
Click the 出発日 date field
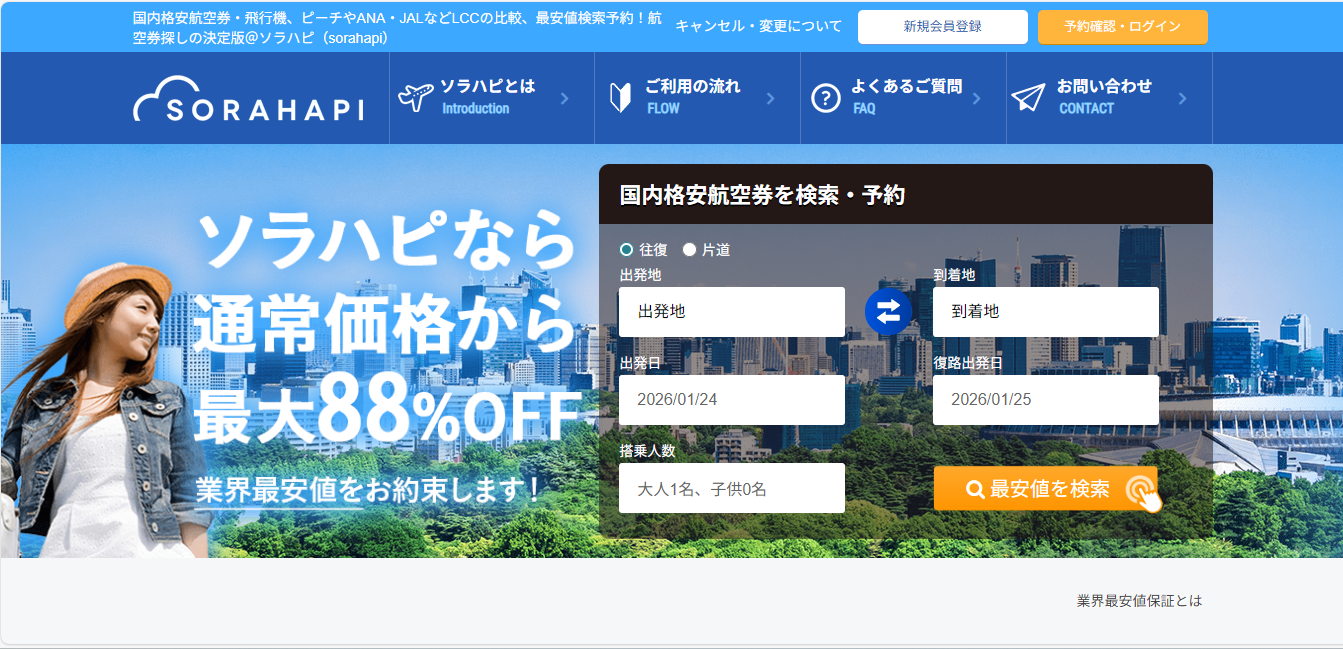tap(731, 400)
